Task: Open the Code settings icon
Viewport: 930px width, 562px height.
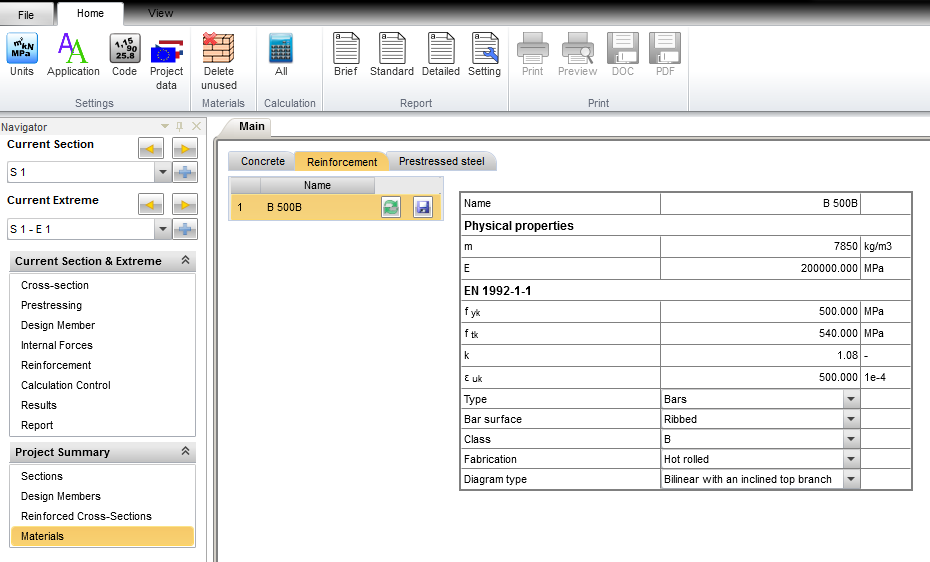Action: (x=125, y=55)
